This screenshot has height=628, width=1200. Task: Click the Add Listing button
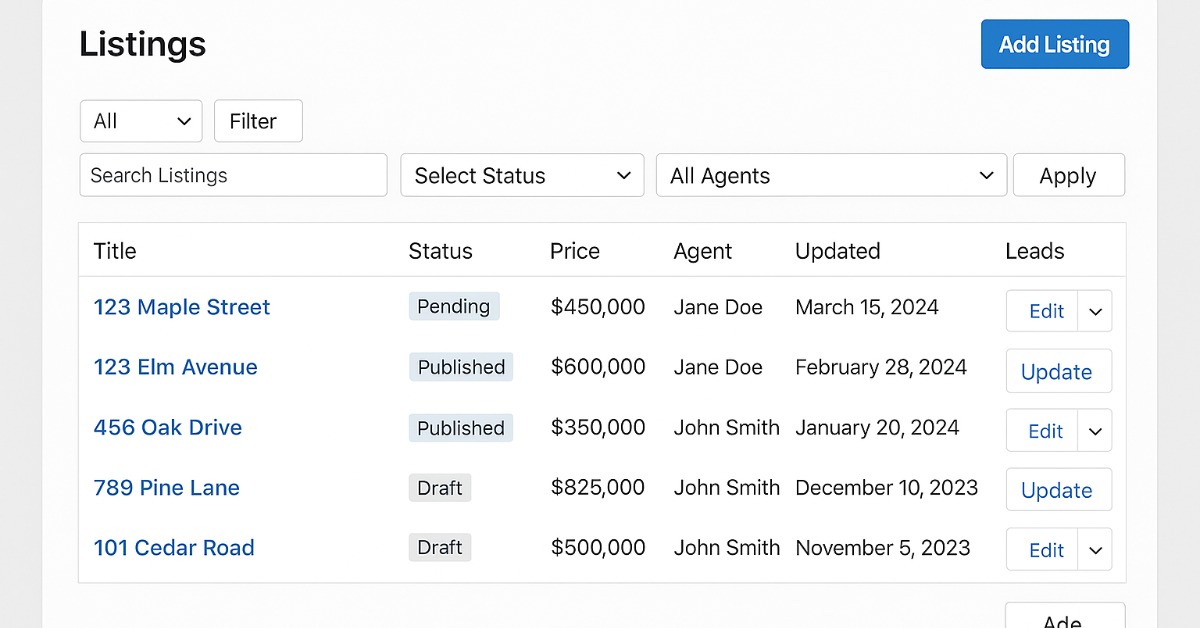[x=1054, y=44]
